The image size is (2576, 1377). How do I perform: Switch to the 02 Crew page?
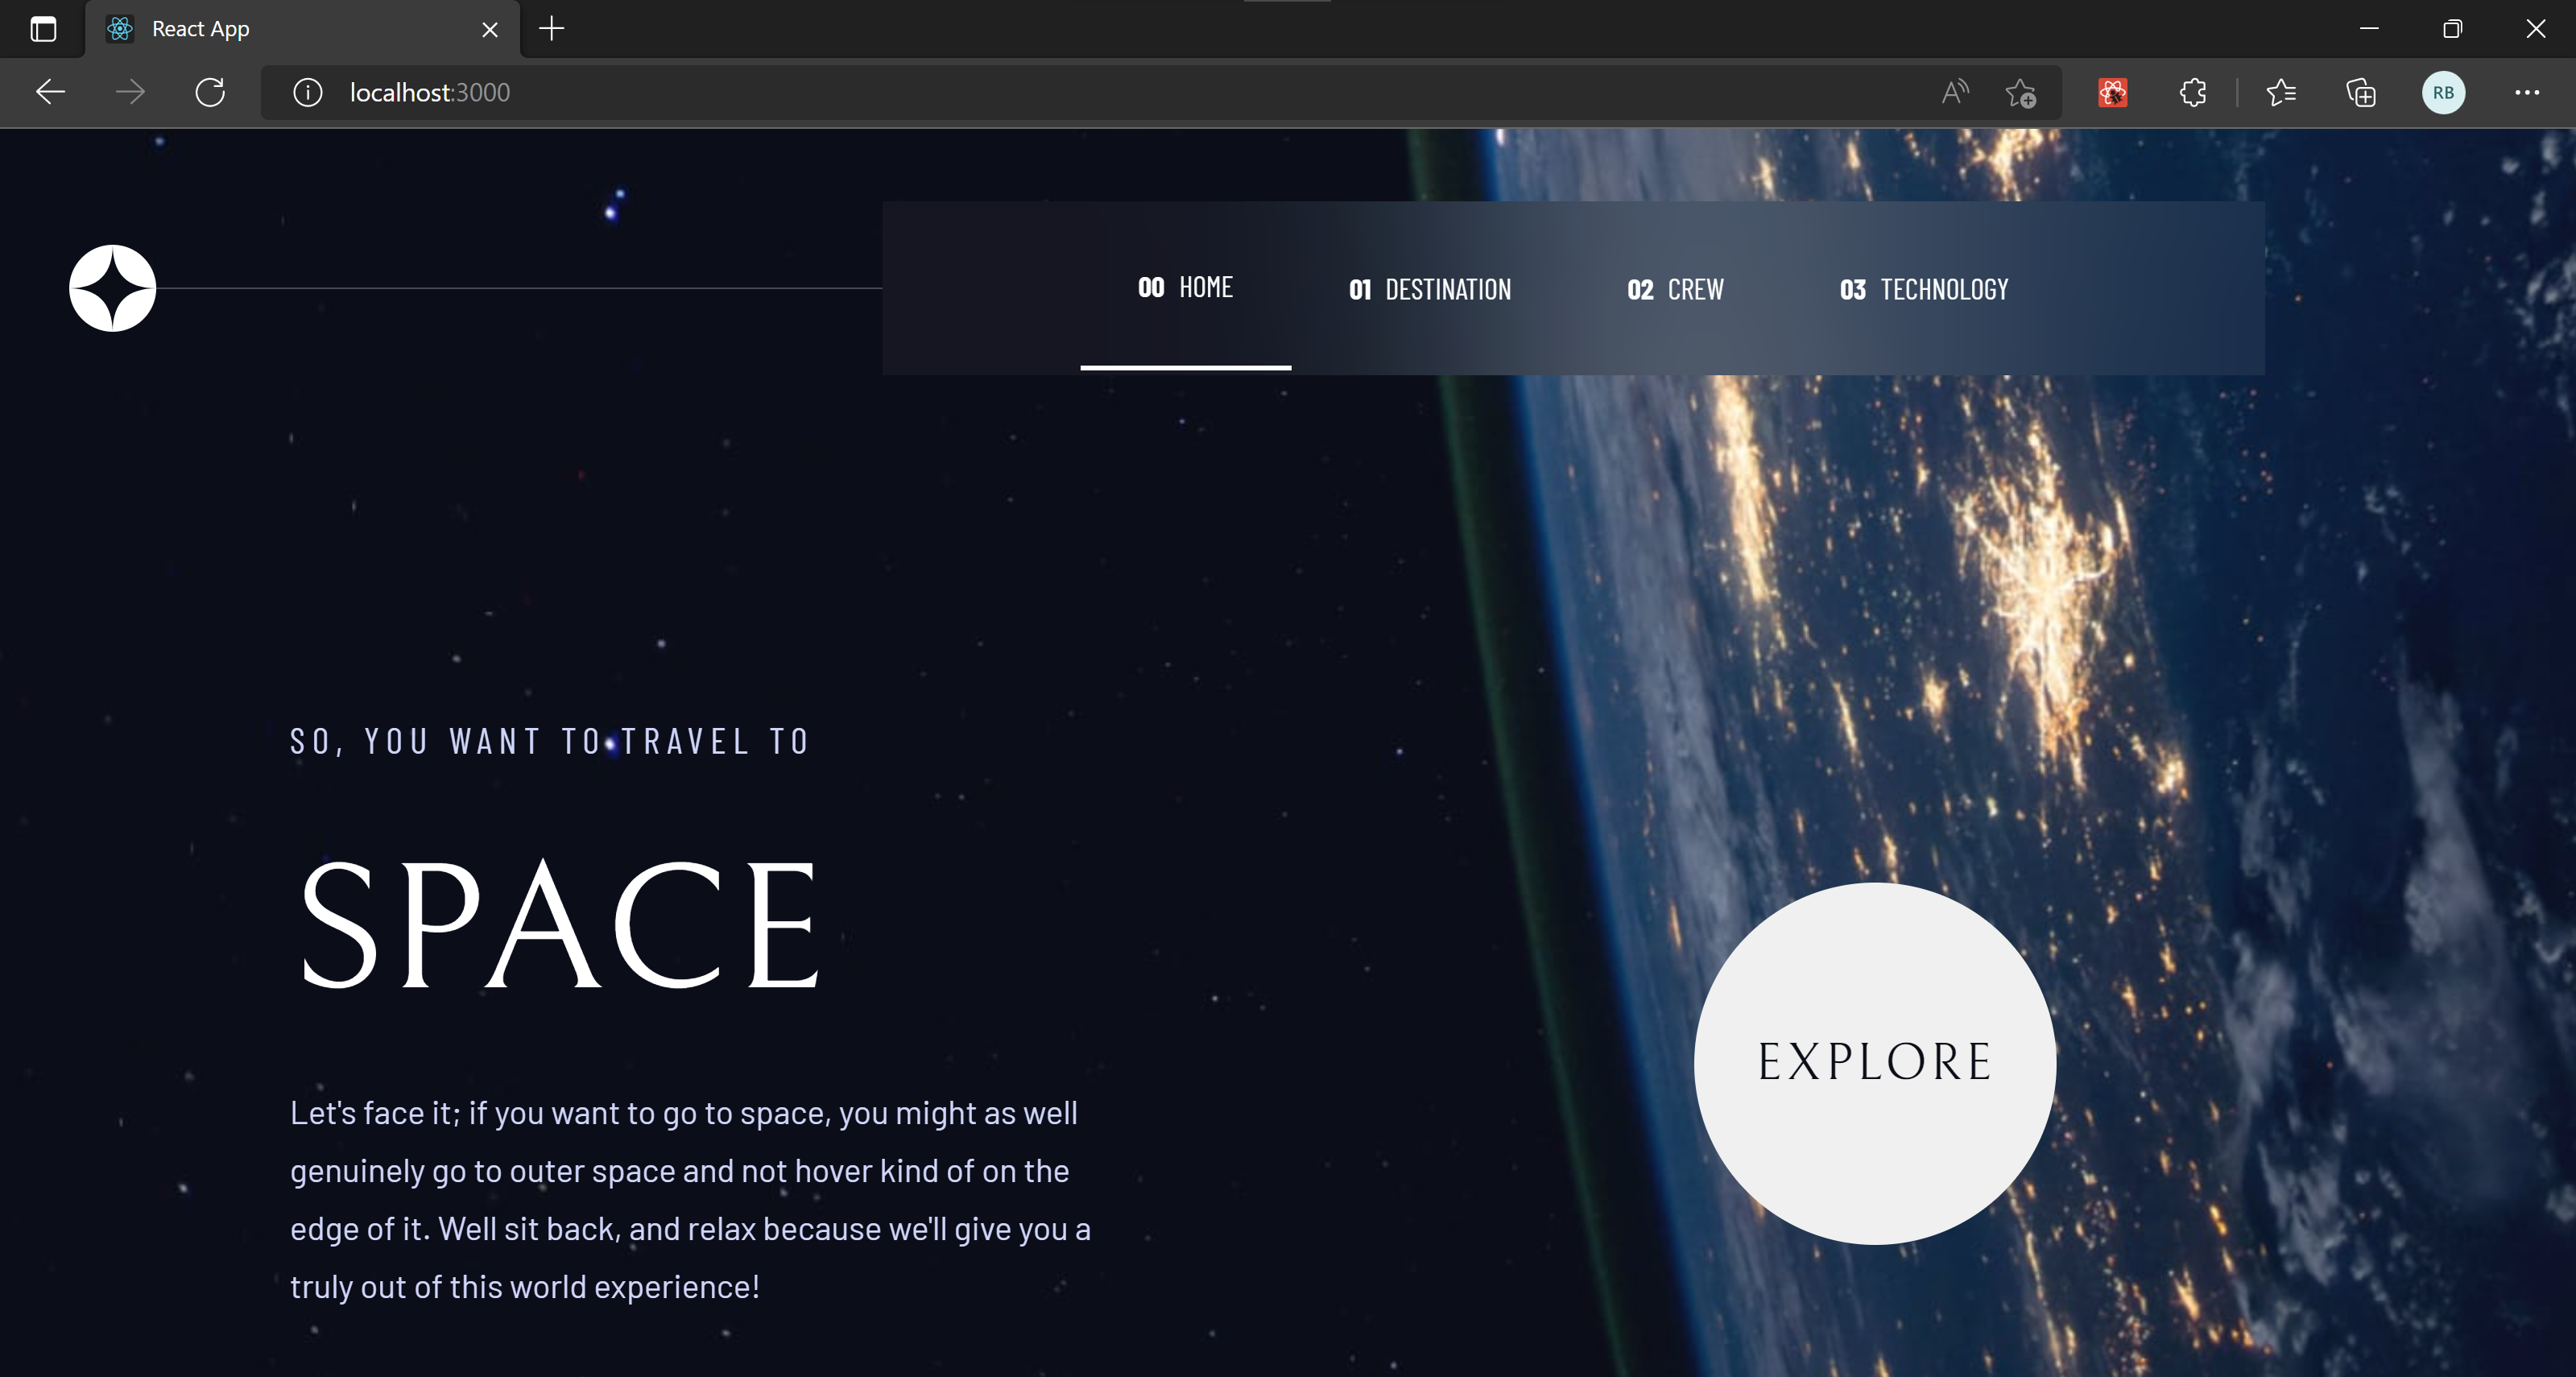click(1675, 289)
